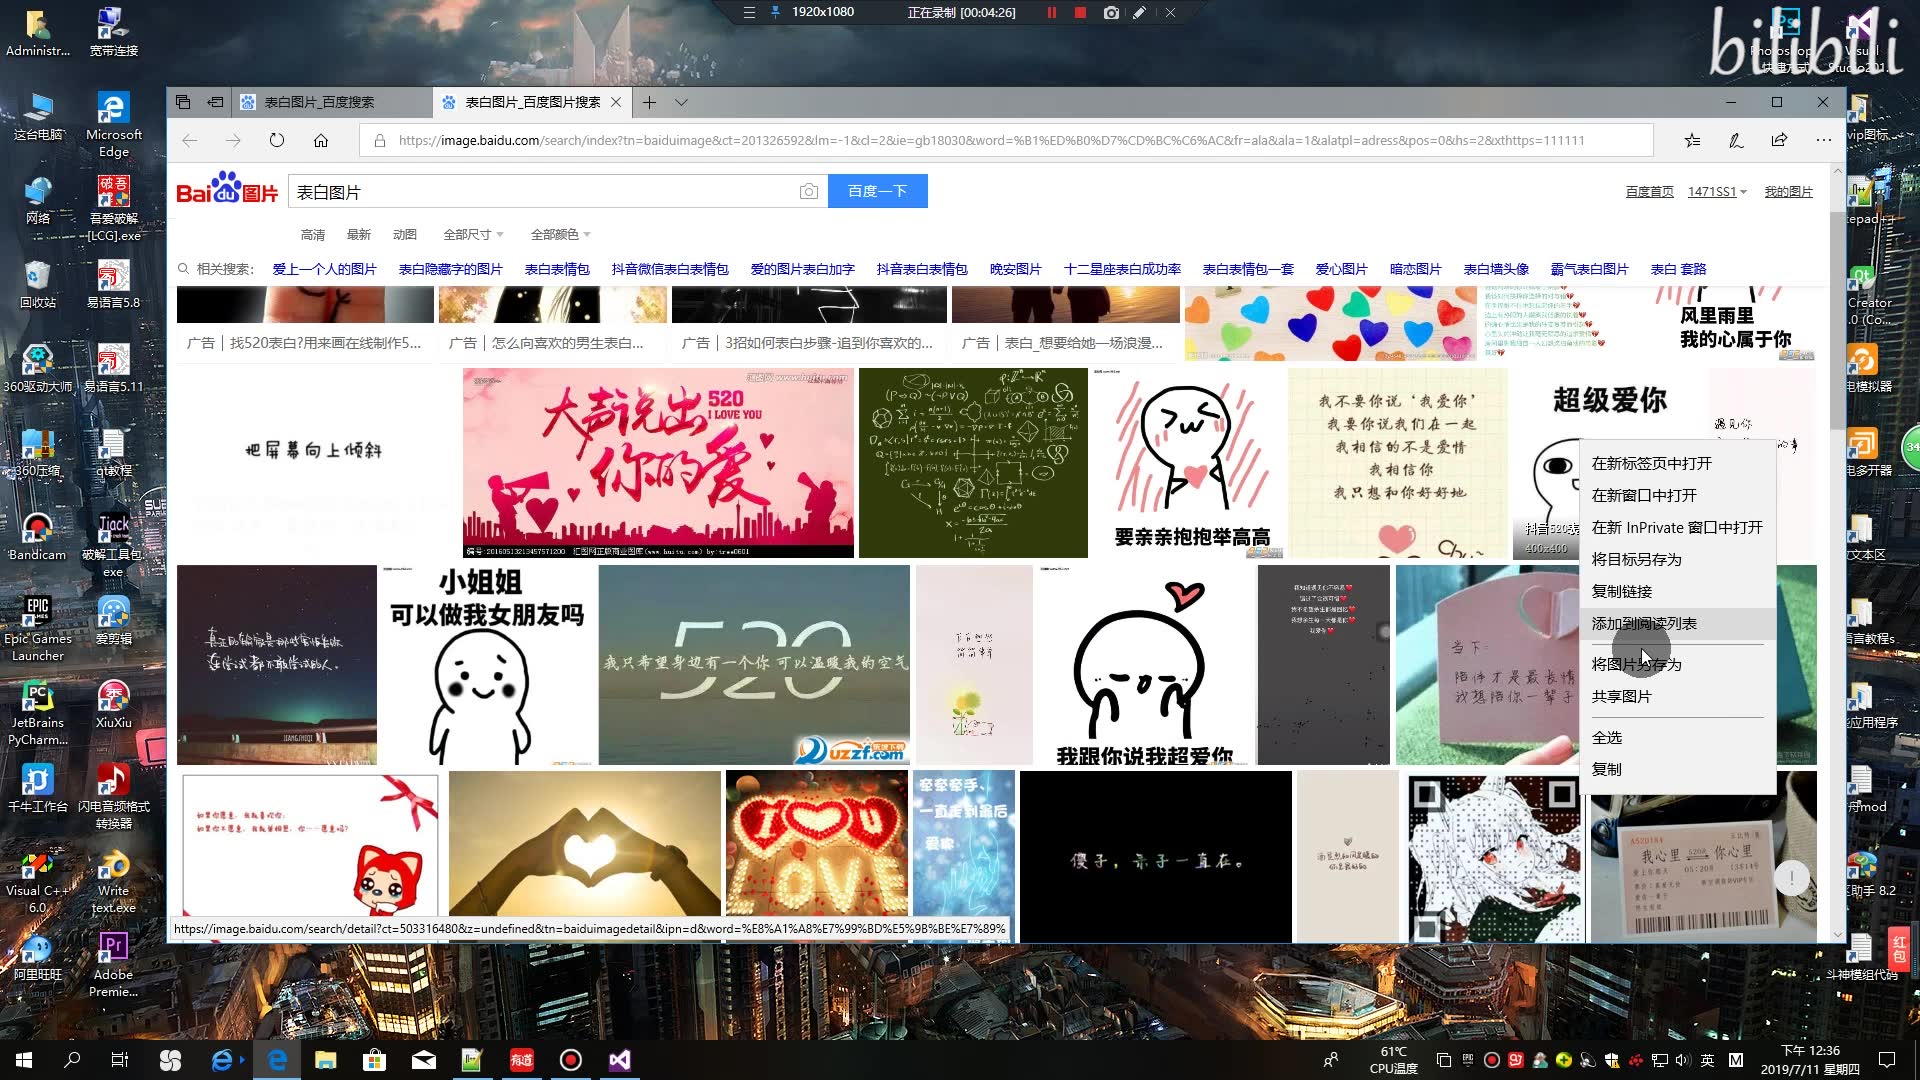Close the 表白图片_百度图片搜索 tab

[616, 102]
